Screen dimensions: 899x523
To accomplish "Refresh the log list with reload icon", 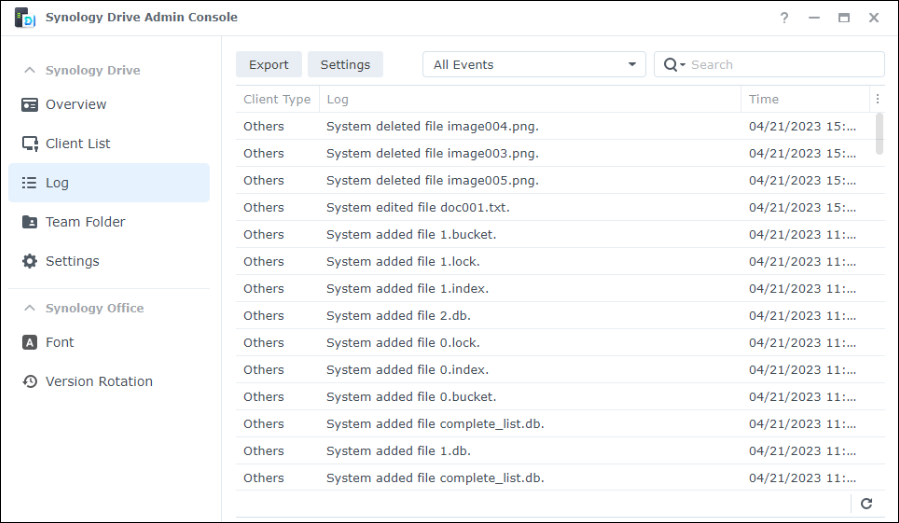I will [866, 504].
